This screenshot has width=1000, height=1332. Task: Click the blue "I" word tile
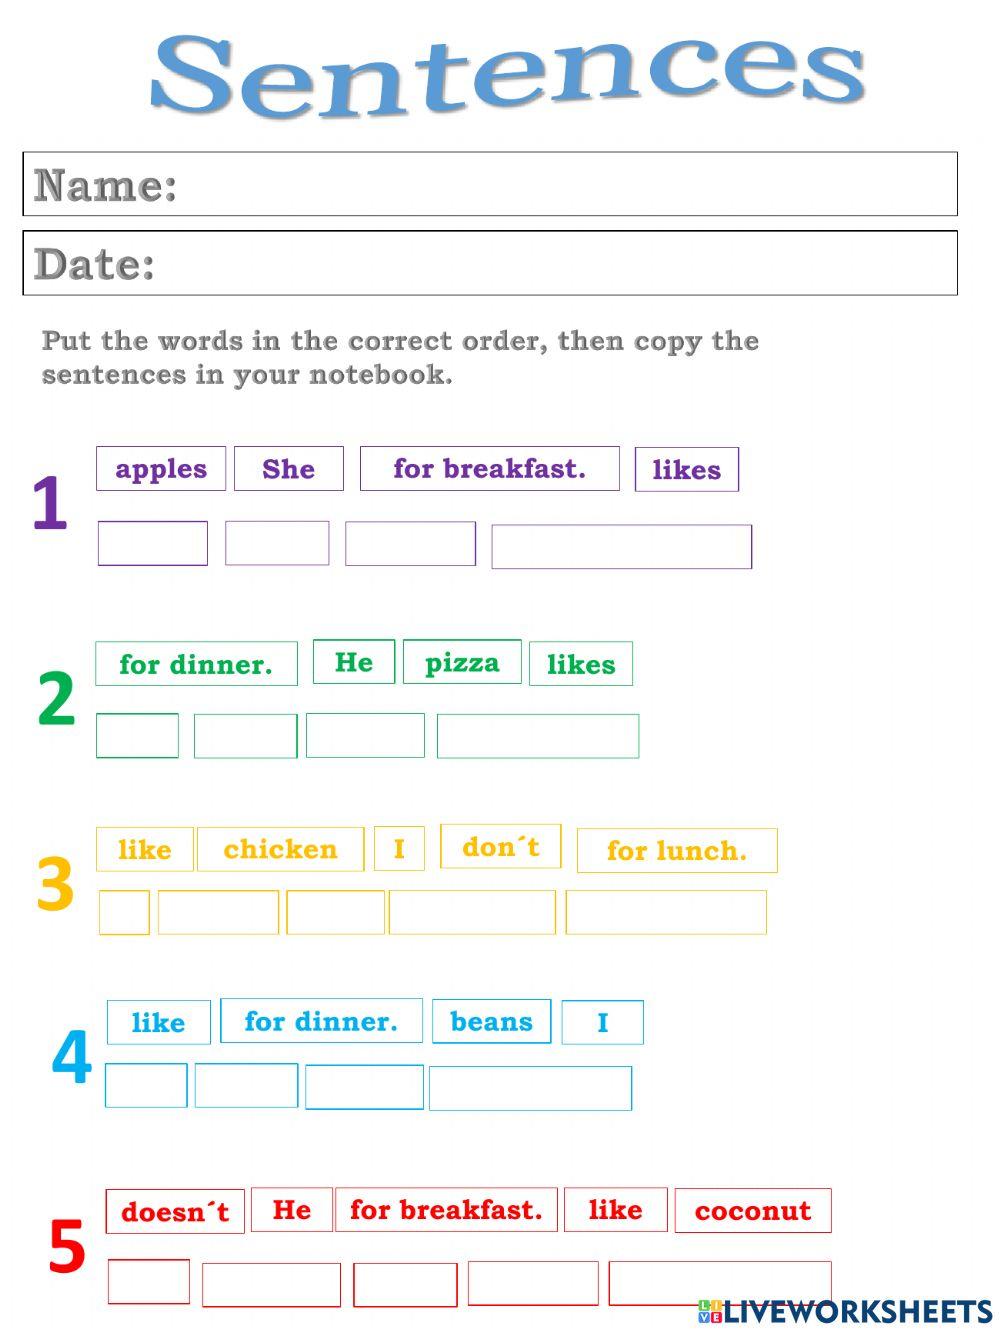tap(602, 1022)
